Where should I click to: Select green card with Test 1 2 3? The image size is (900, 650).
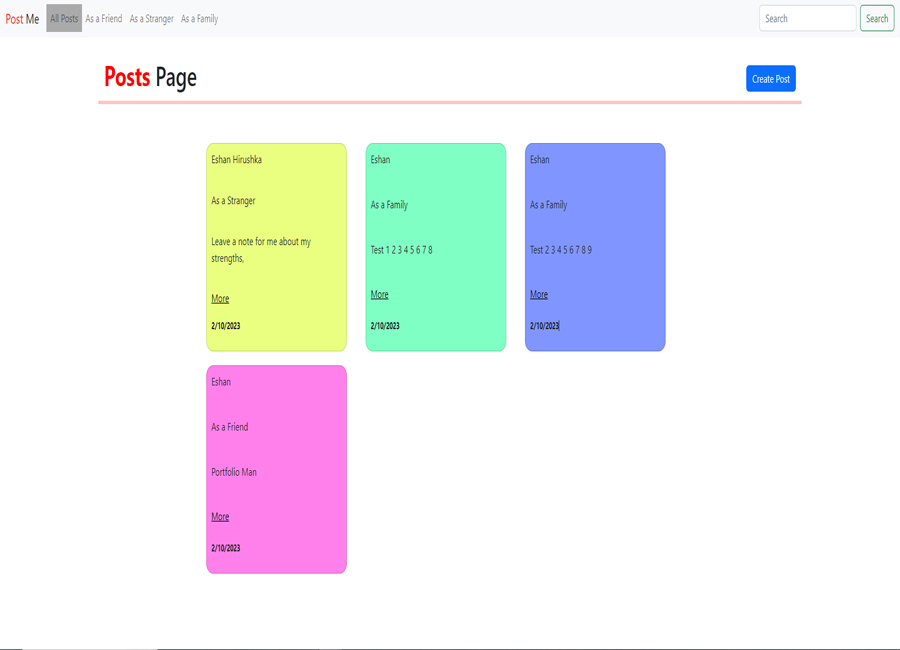click(x=436, y=247)
